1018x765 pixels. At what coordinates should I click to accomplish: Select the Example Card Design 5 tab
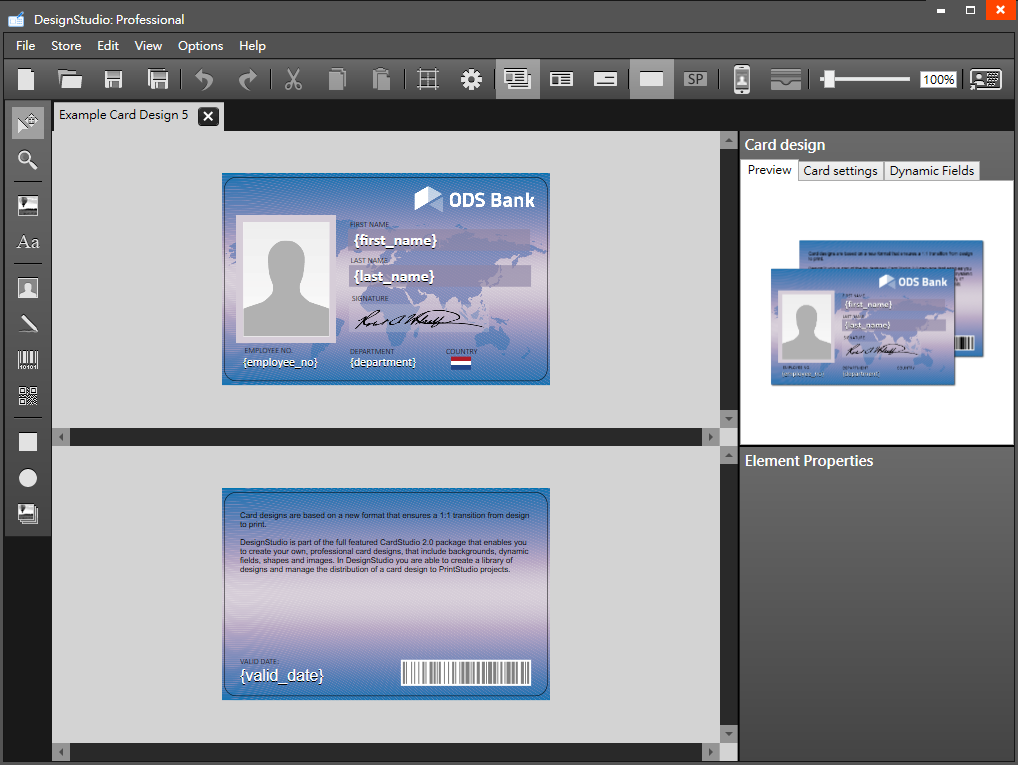(123, 115)
